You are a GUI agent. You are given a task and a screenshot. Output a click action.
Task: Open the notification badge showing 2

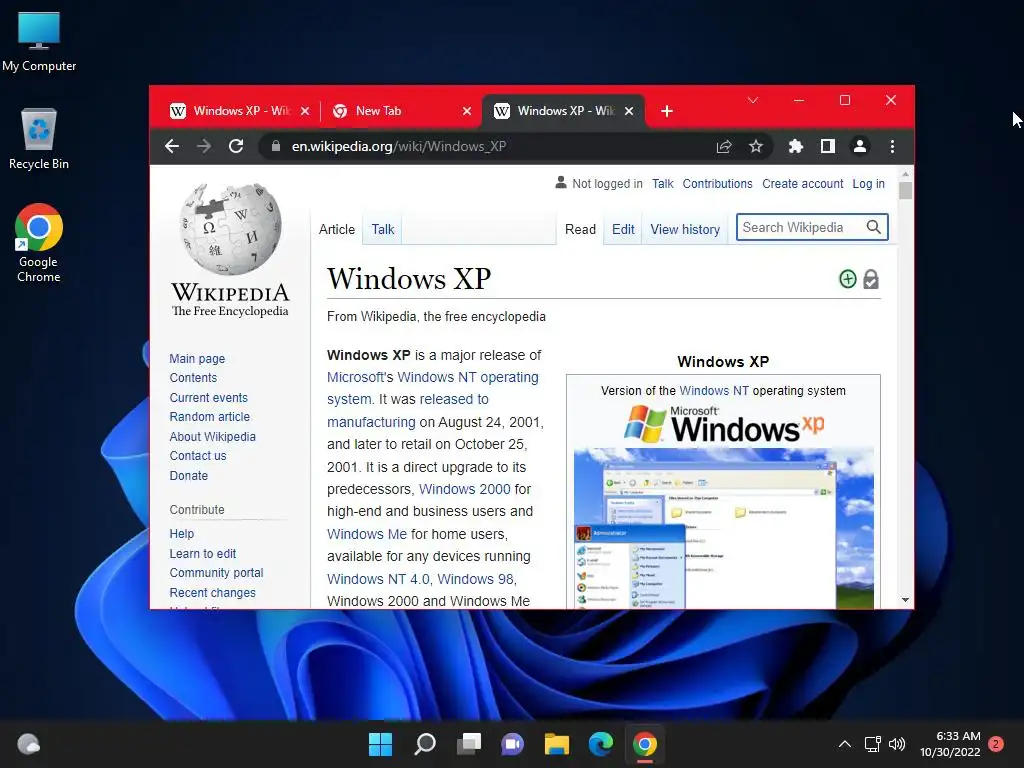point(996,744)
